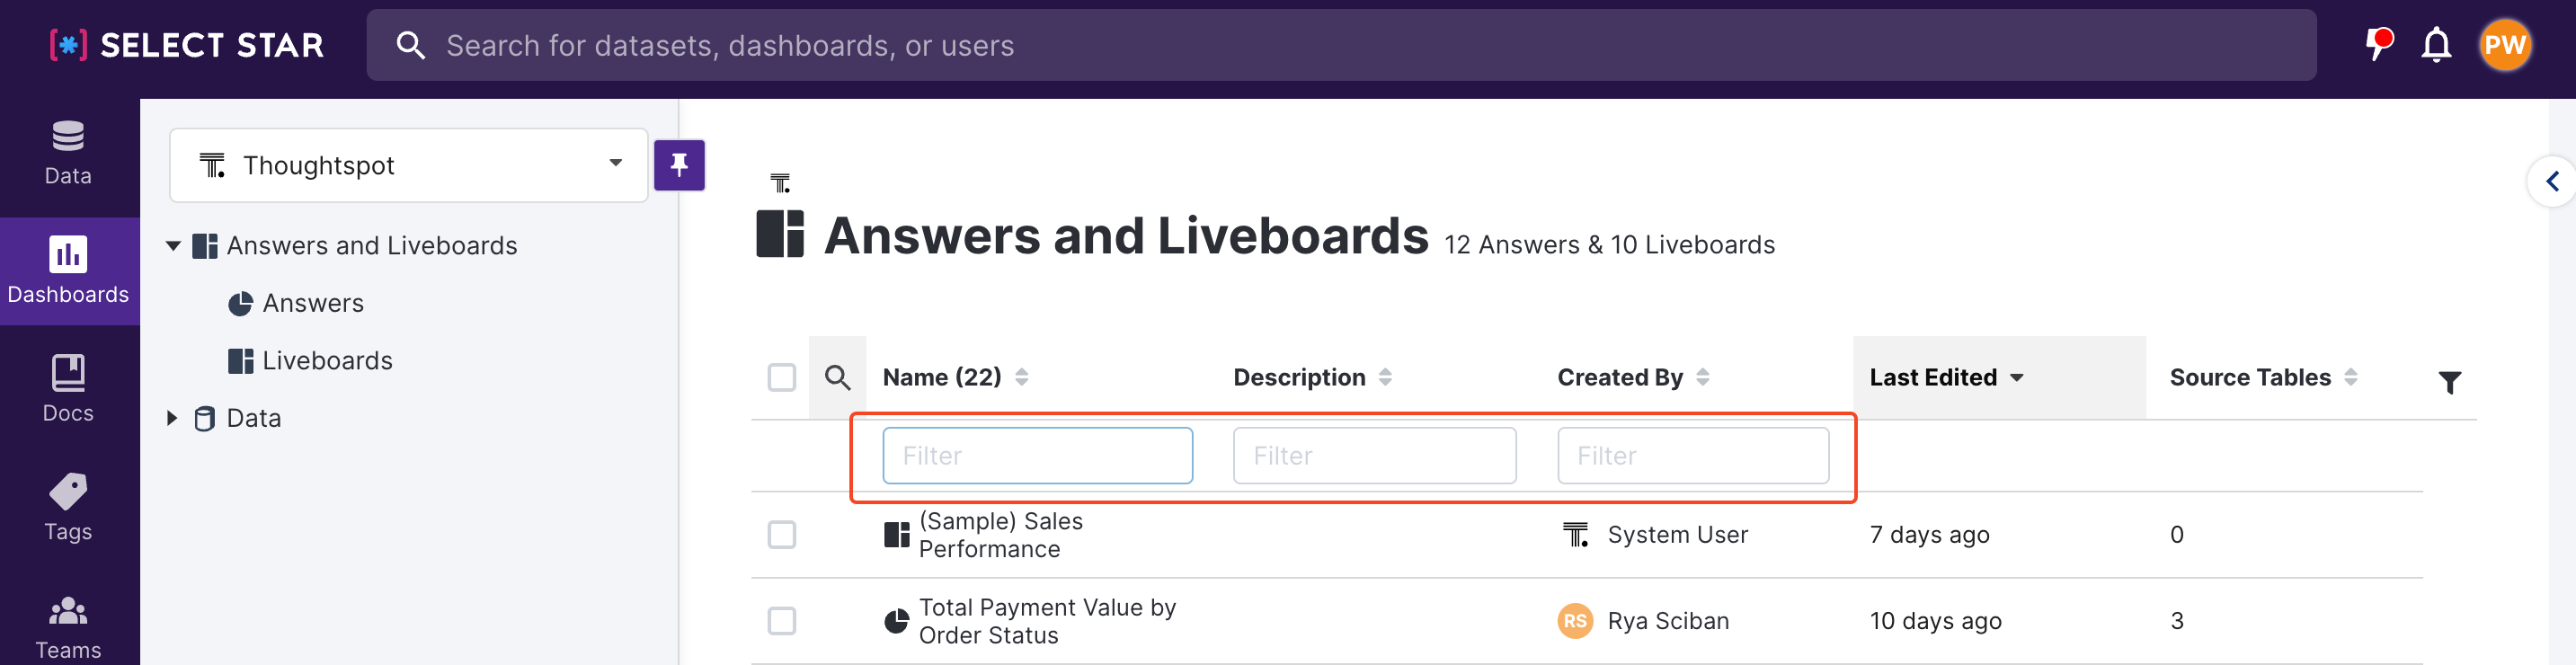
Task: Tick the Total Payment Value row checkbox
Action: coord(781,621)
